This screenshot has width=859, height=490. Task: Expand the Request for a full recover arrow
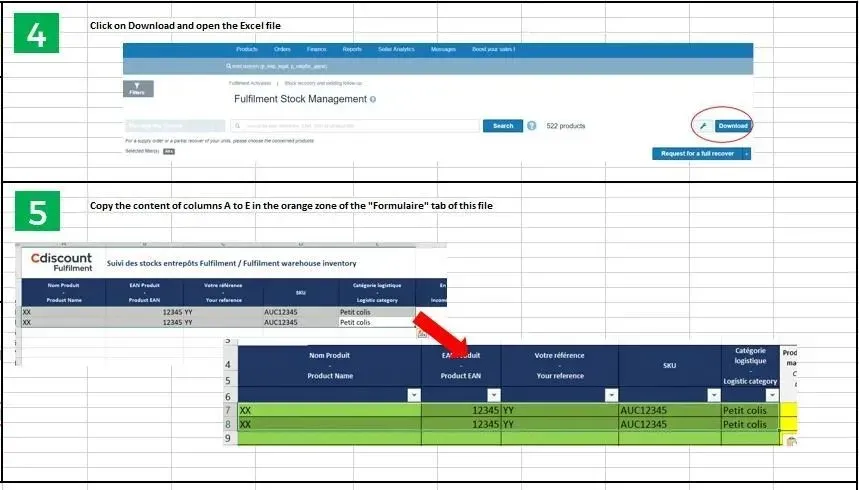746,154
